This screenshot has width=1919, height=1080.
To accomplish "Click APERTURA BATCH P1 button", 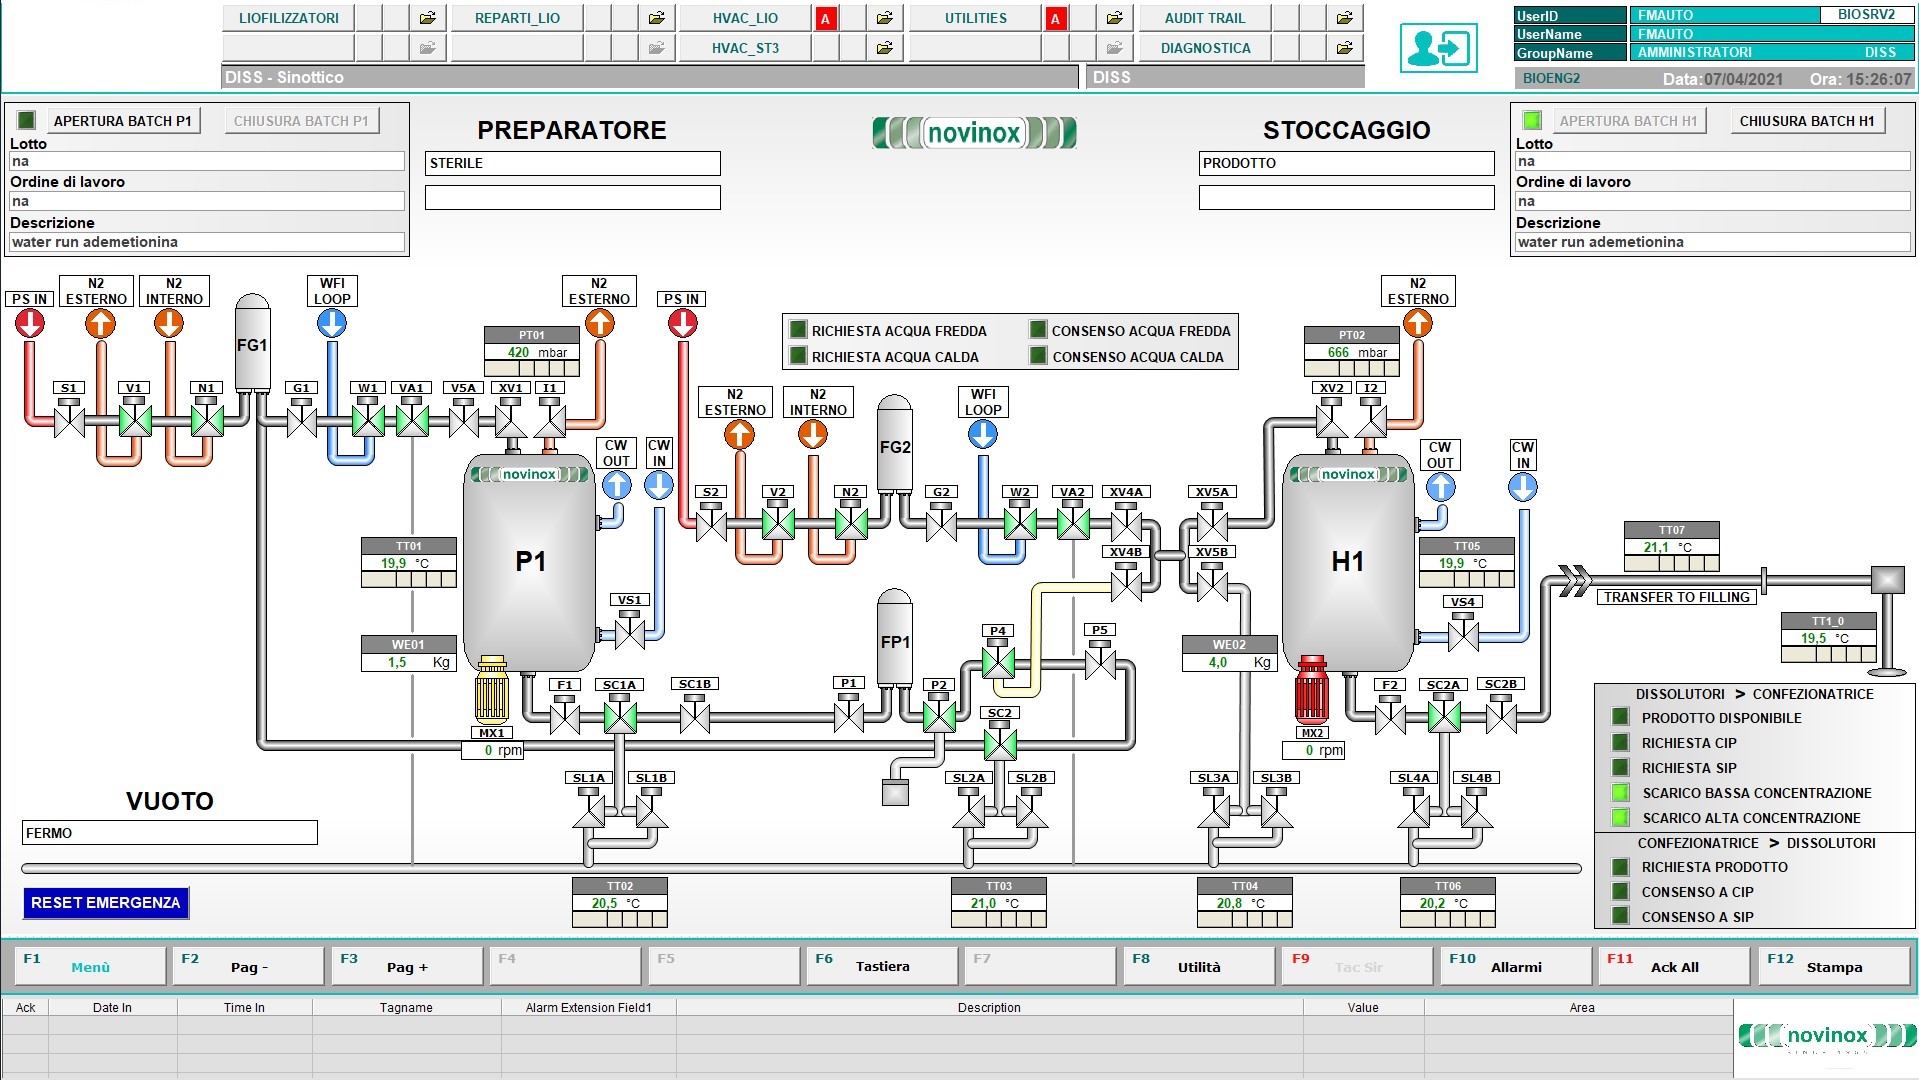I will click(122, 121).
